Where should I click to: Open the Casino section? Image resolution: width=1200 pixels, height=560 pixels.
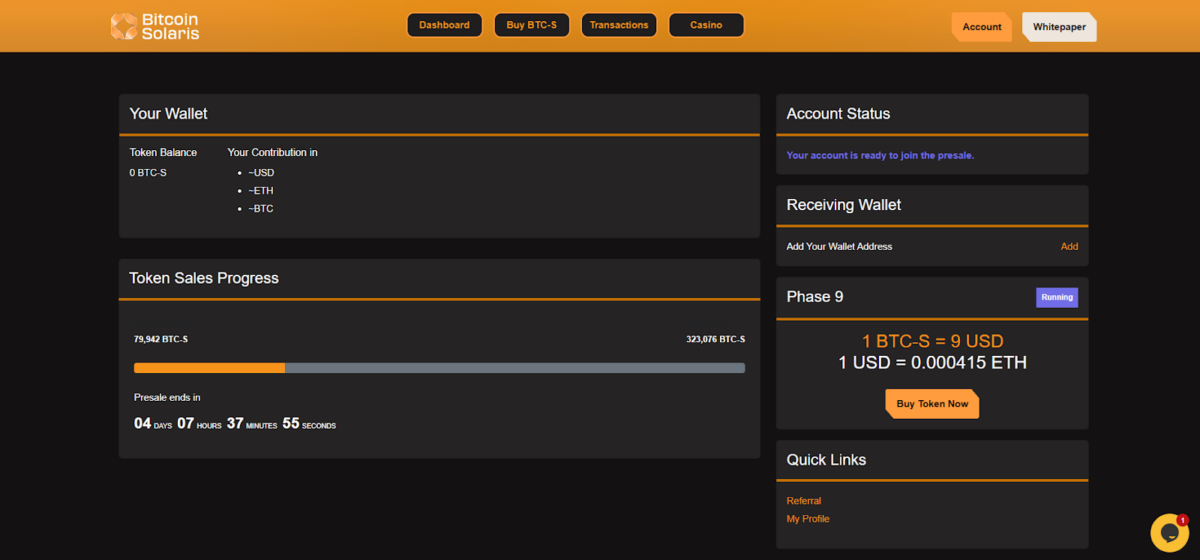(706, 25)
